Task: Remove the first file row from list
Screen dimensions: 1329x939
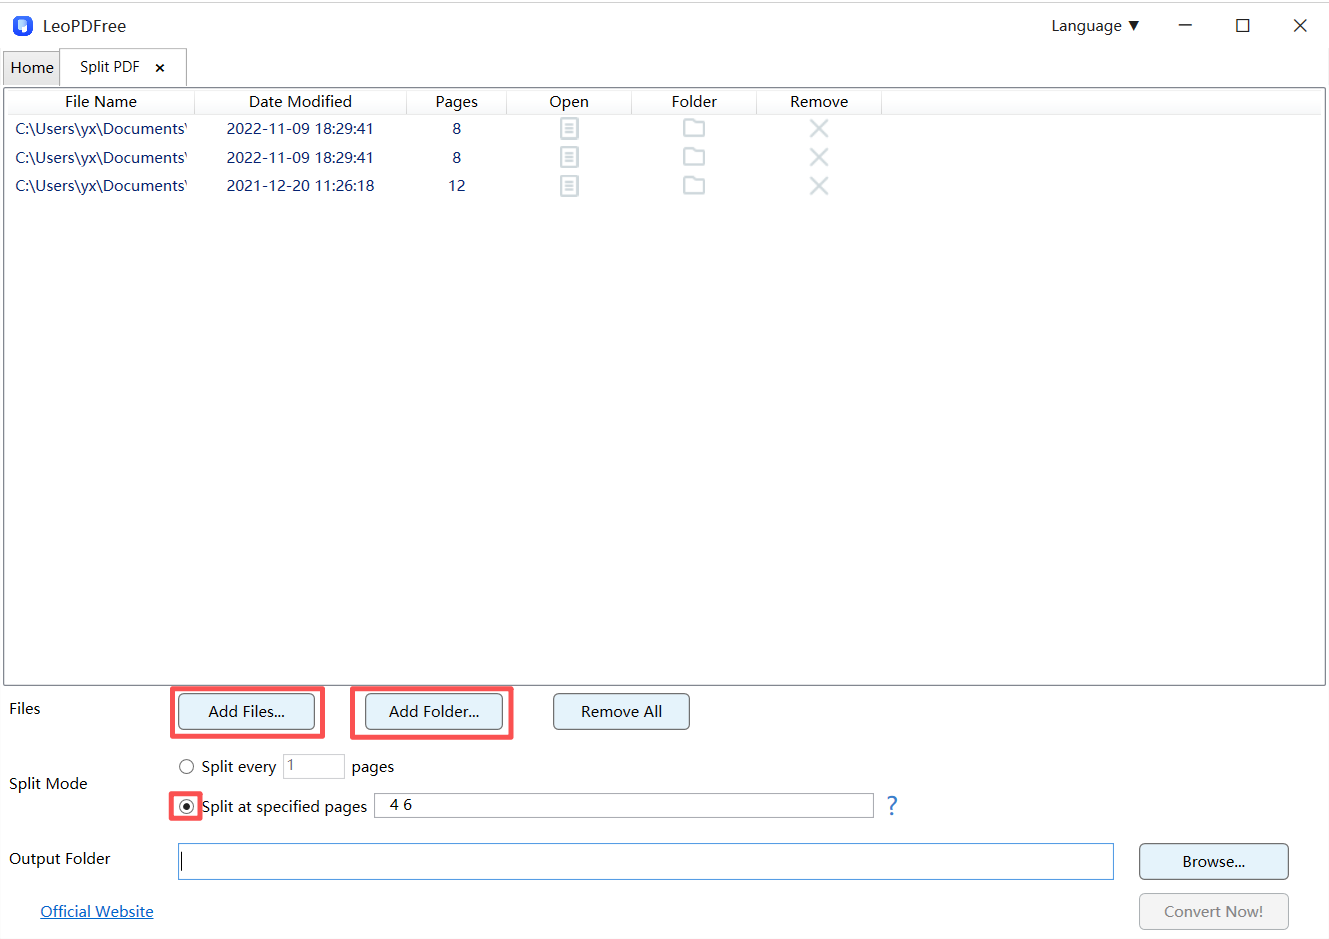Action: click(x=819, y=128)
